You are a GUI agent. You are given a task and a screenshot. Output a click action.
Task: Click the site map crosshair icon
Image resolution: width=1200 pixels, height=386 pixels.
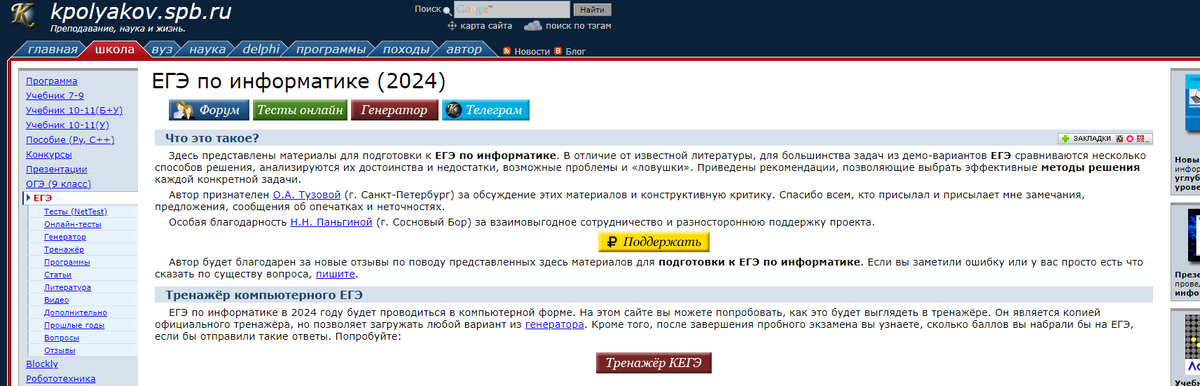pos(452,25)
